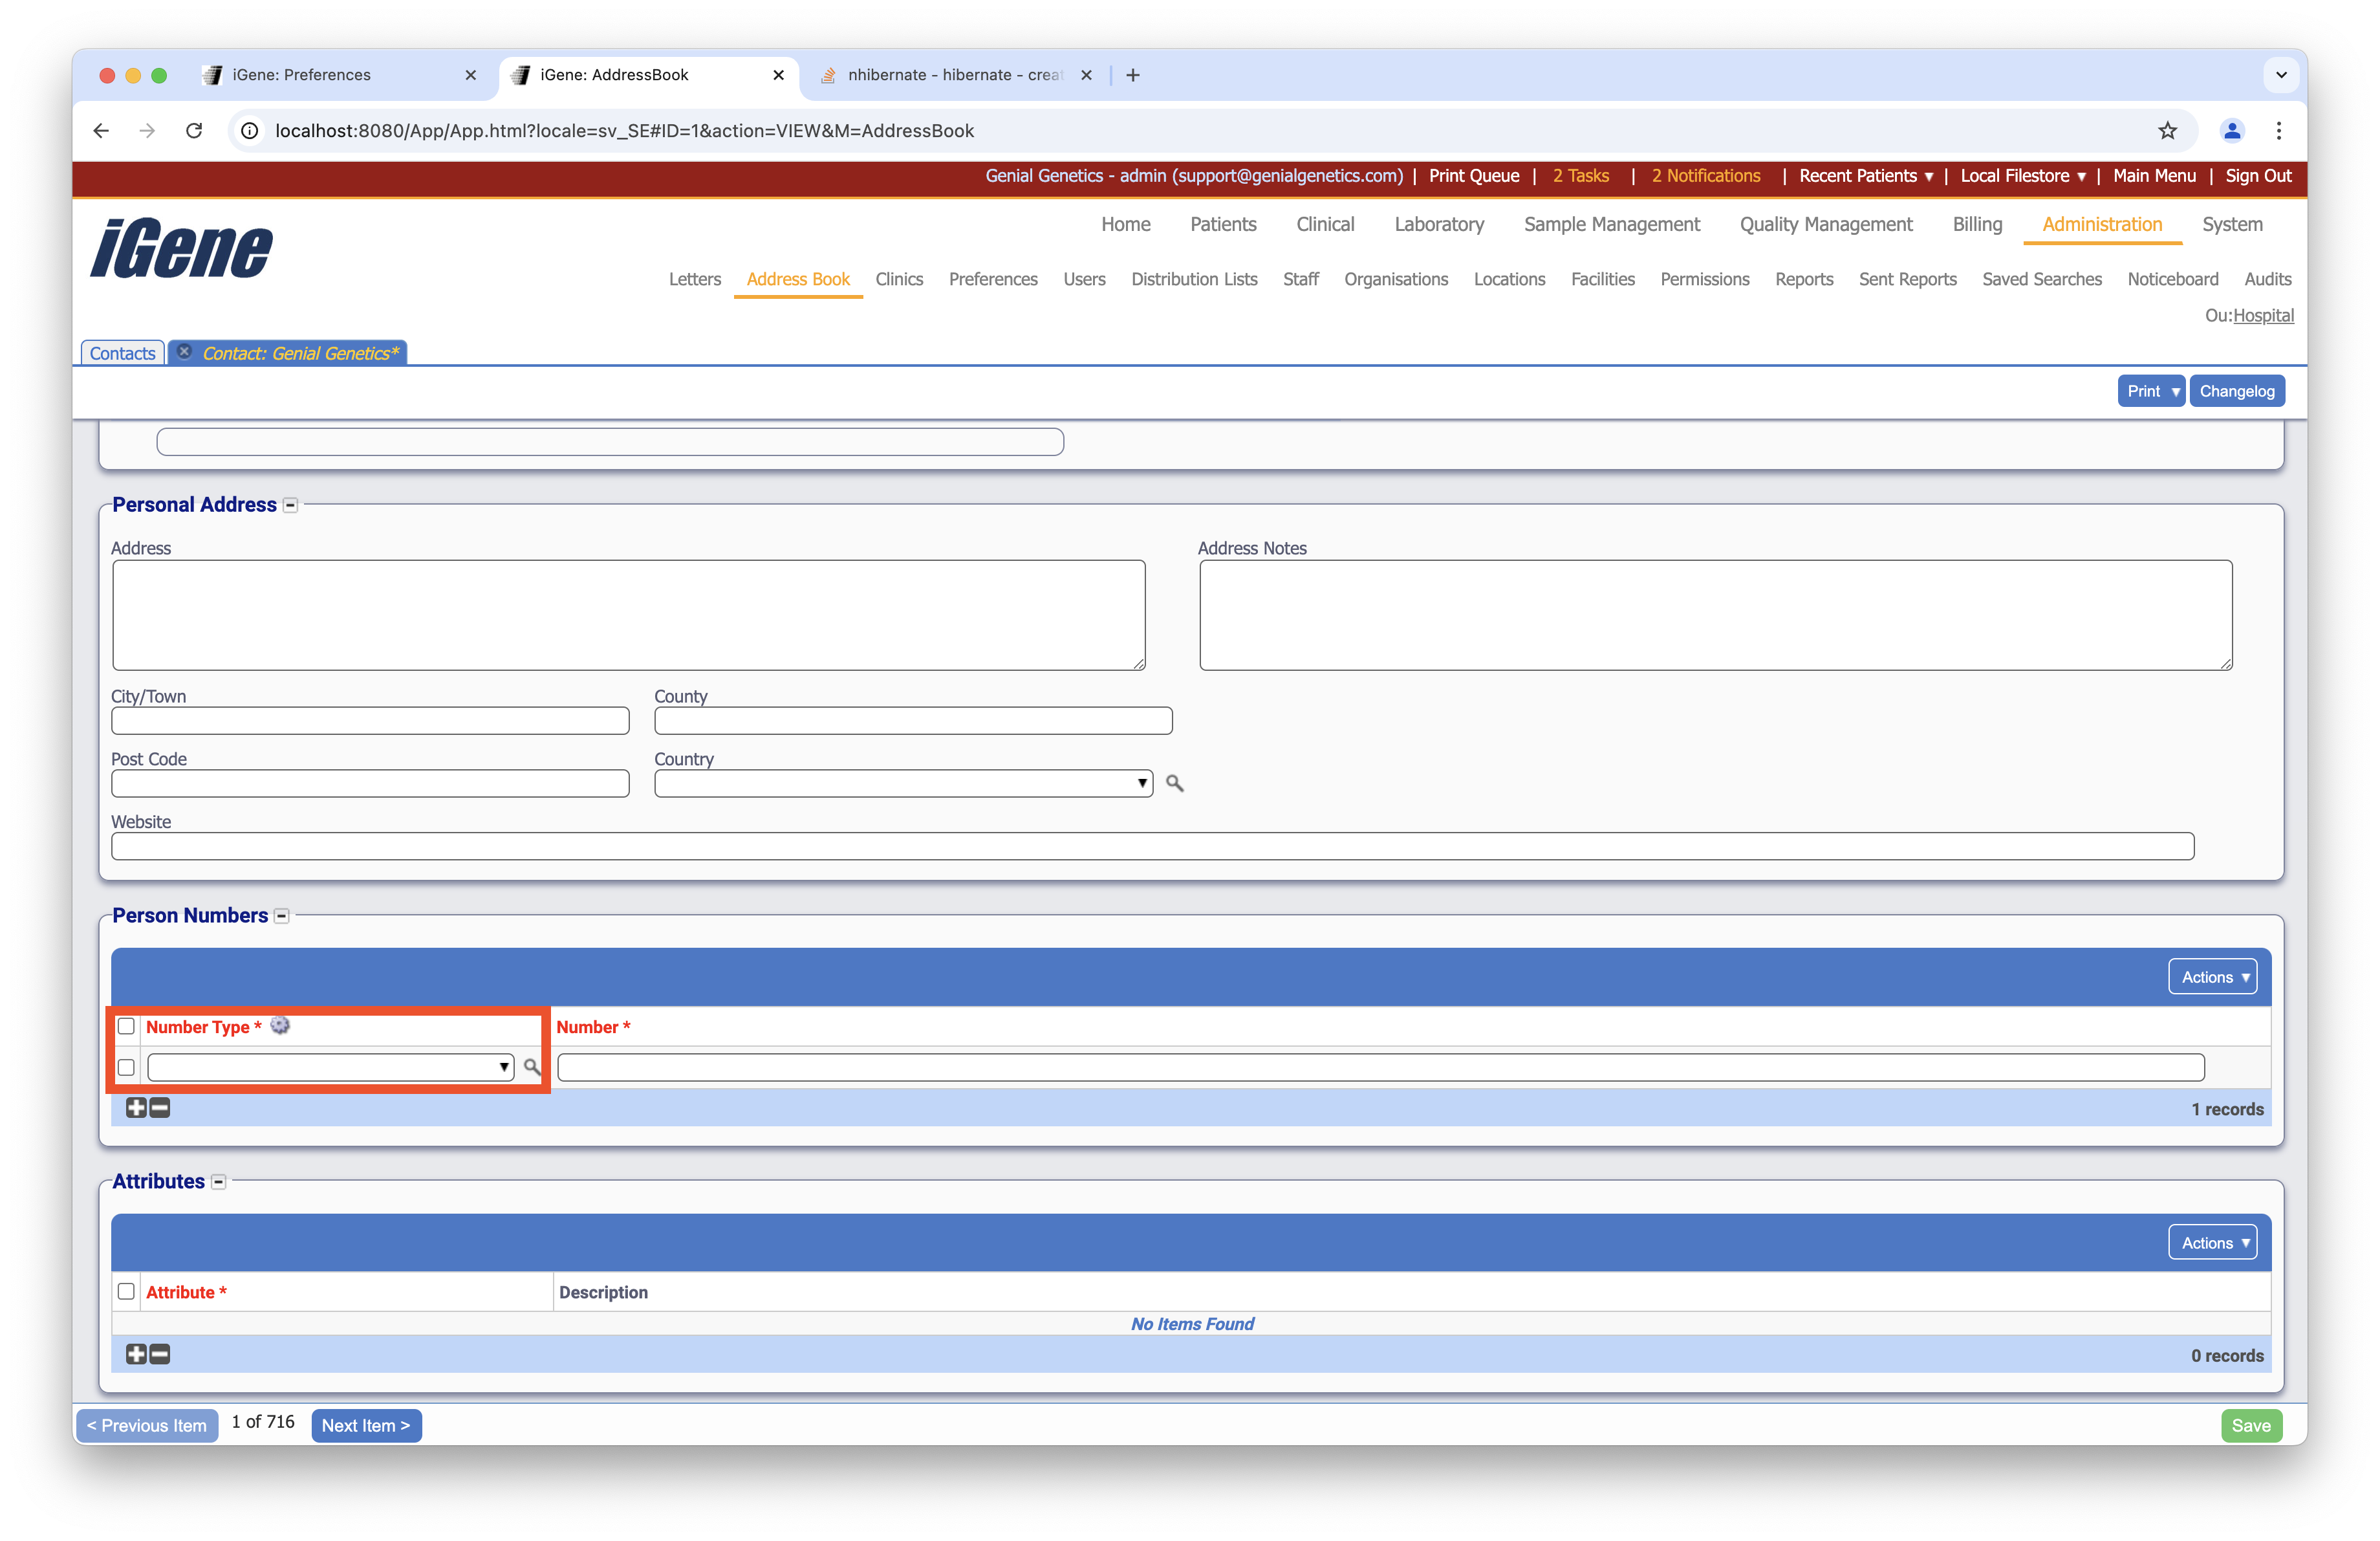The image size is (2380, 1541).
Task: Open the Organisations submenu item
Action: (1395, 279)
